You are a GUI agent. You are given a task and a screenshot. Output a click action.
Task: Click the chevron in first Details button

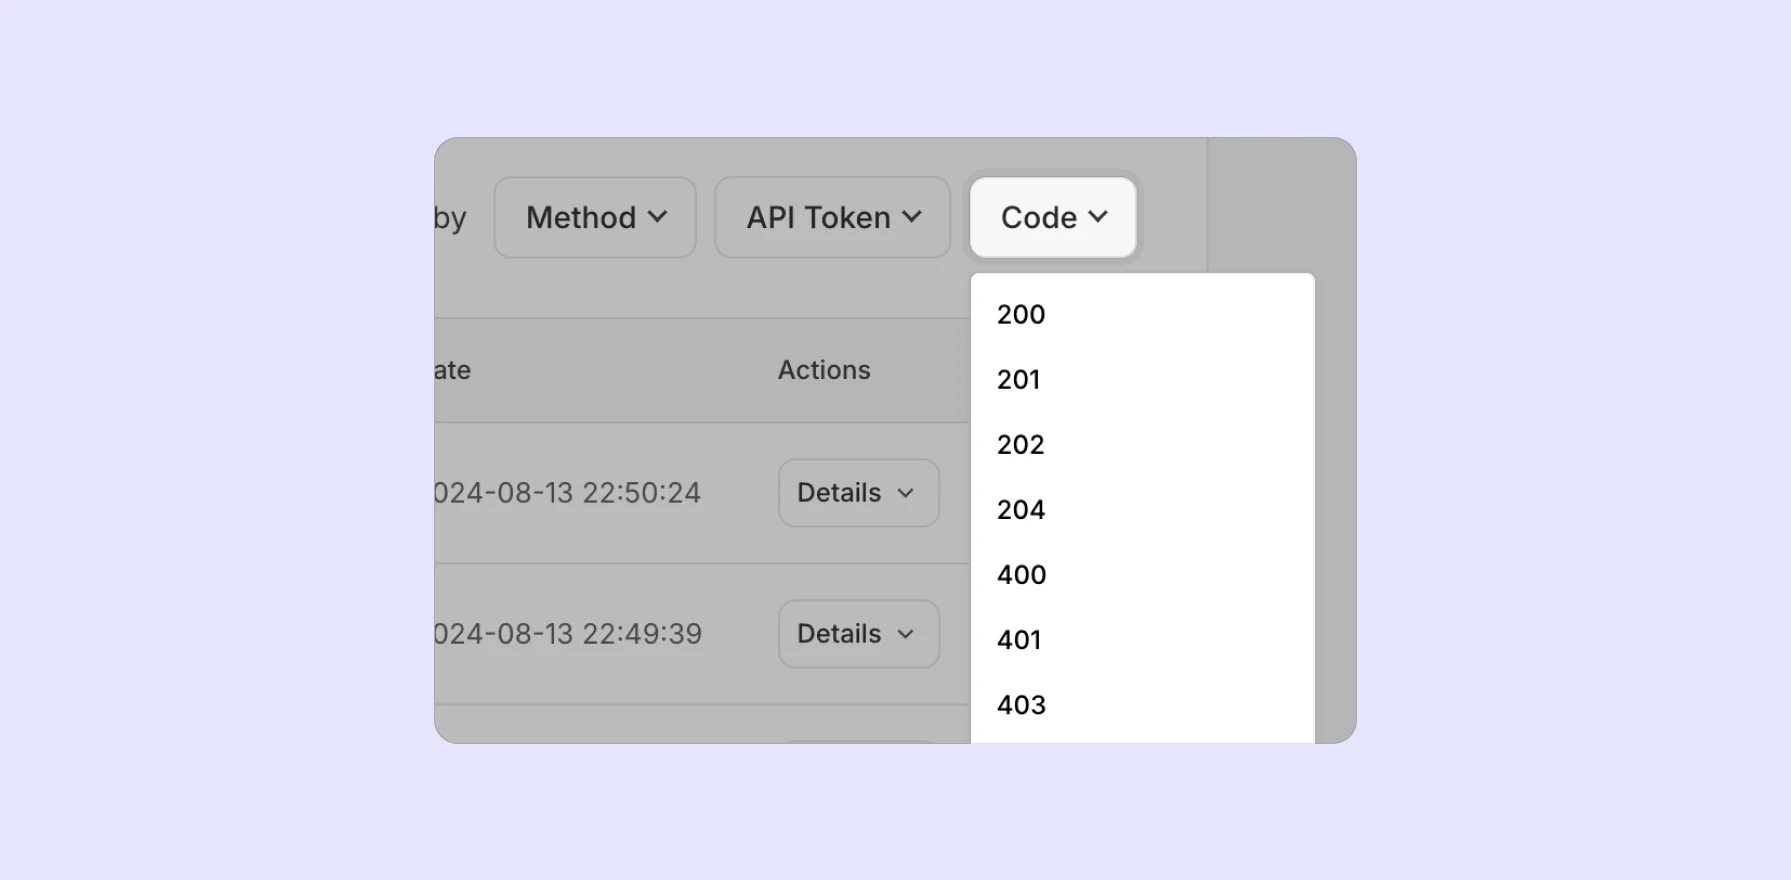(906, 493)
